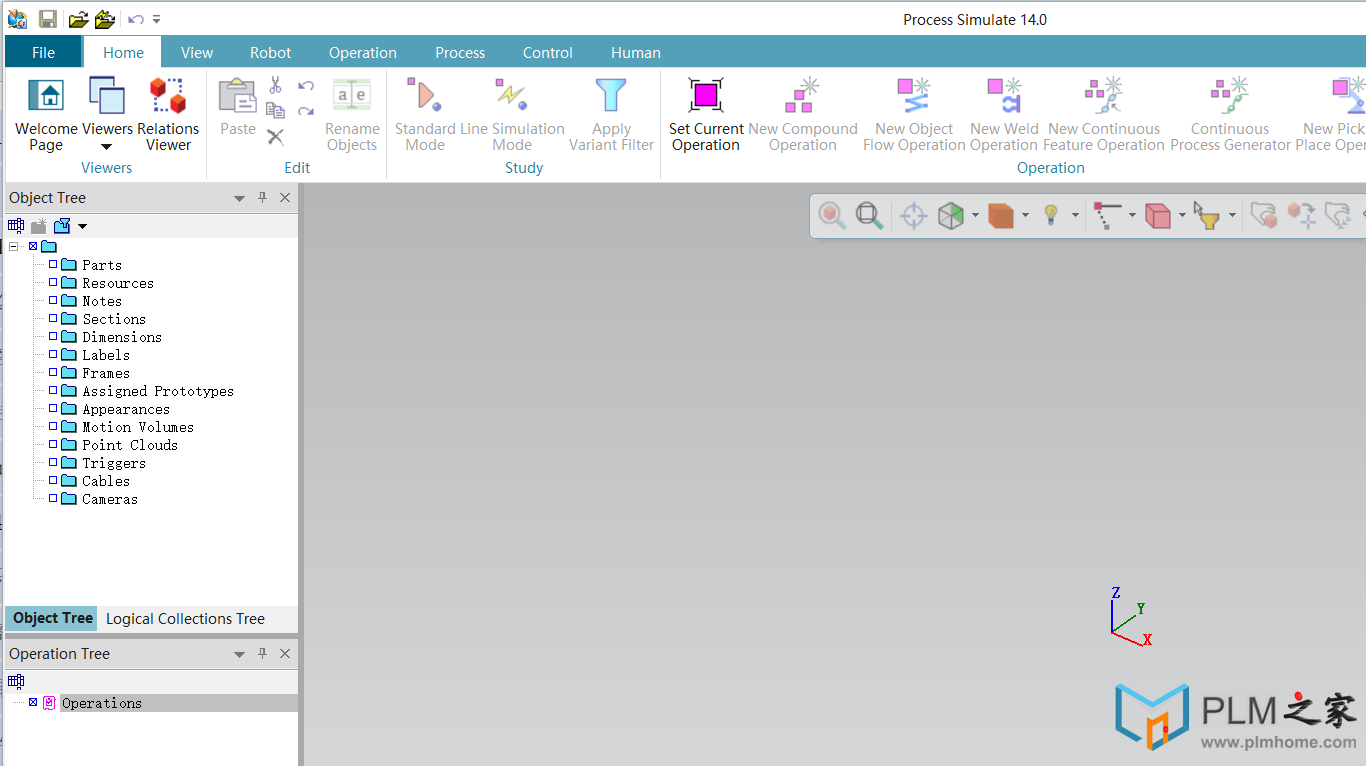Click the Undo icon in Edit group
This screenshot has width=1366, height=766.
[306, 86]
